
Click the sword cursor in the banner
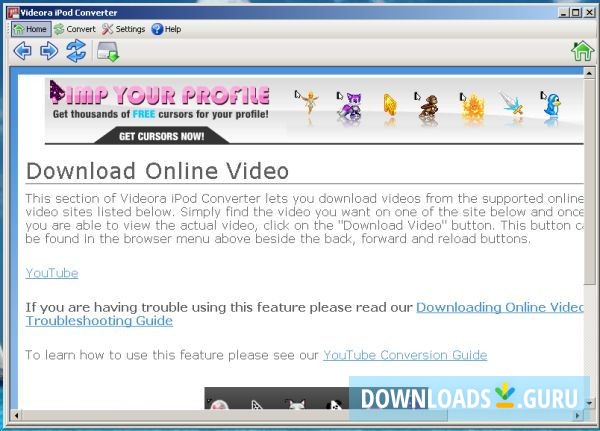click(511, 103)
